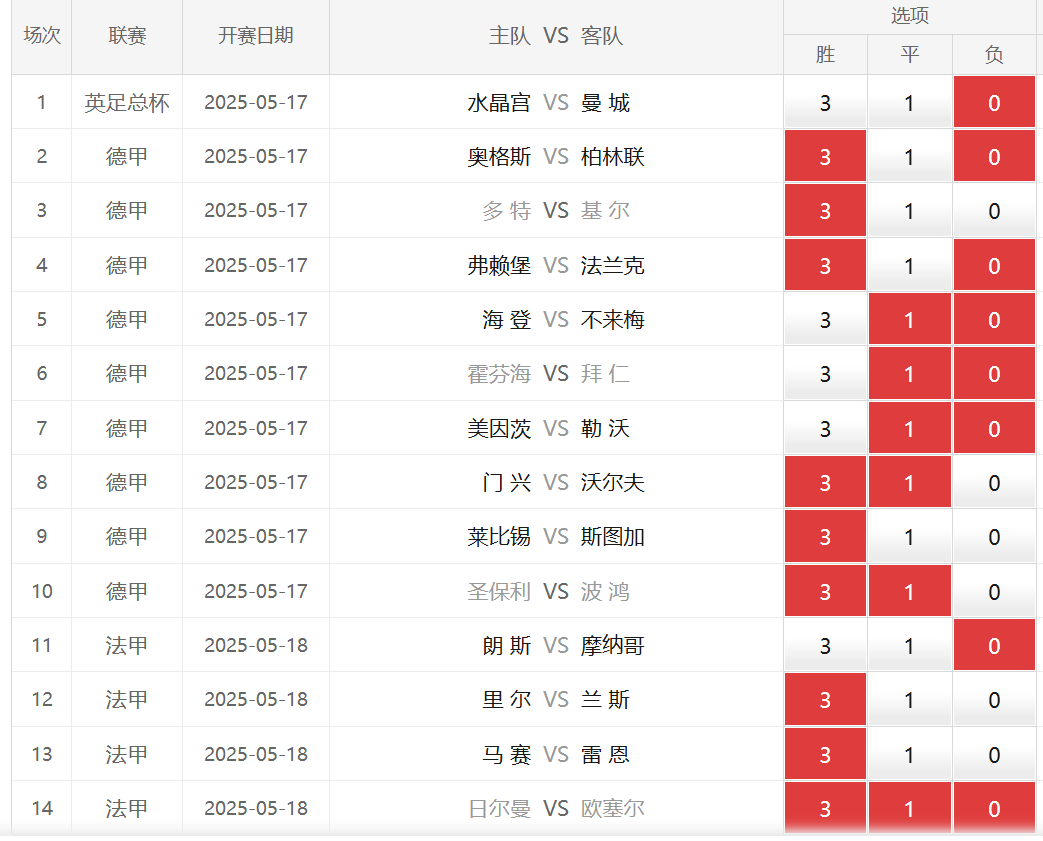This screenshot has width=1043, height=841.
Task: Click away team name 不来梅
Action: [x=613, y=320]
